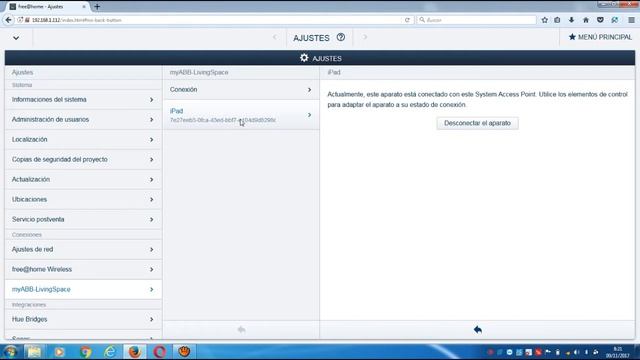
Task: Open Windows Media Player from the taskbar
Action: (x=60, y=352)
